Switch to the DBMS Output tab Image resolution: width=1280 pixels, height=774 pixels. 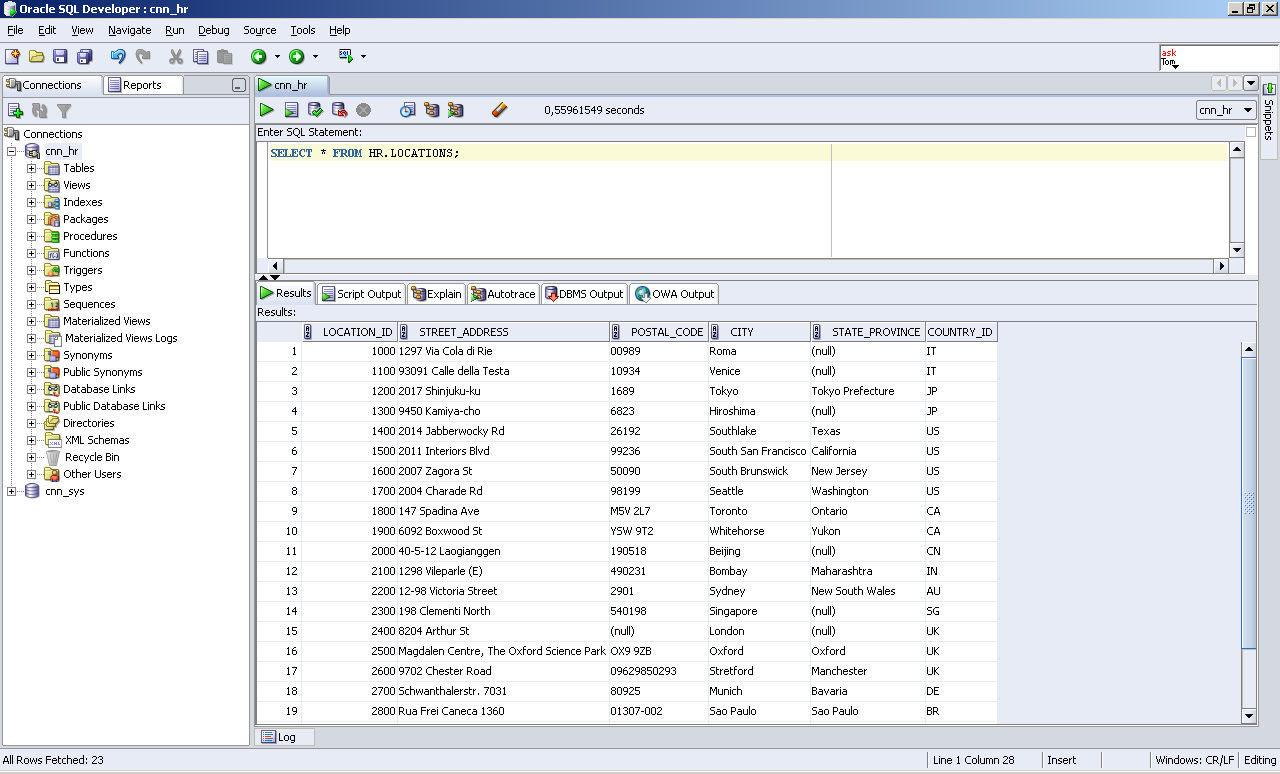point(584,294)
